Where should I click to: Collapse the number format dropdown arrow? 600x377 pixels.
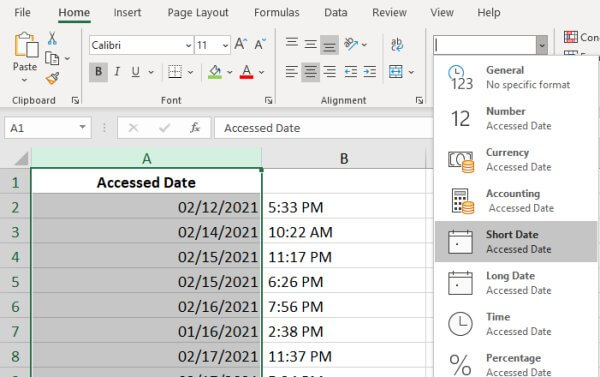tap(541, 46)
